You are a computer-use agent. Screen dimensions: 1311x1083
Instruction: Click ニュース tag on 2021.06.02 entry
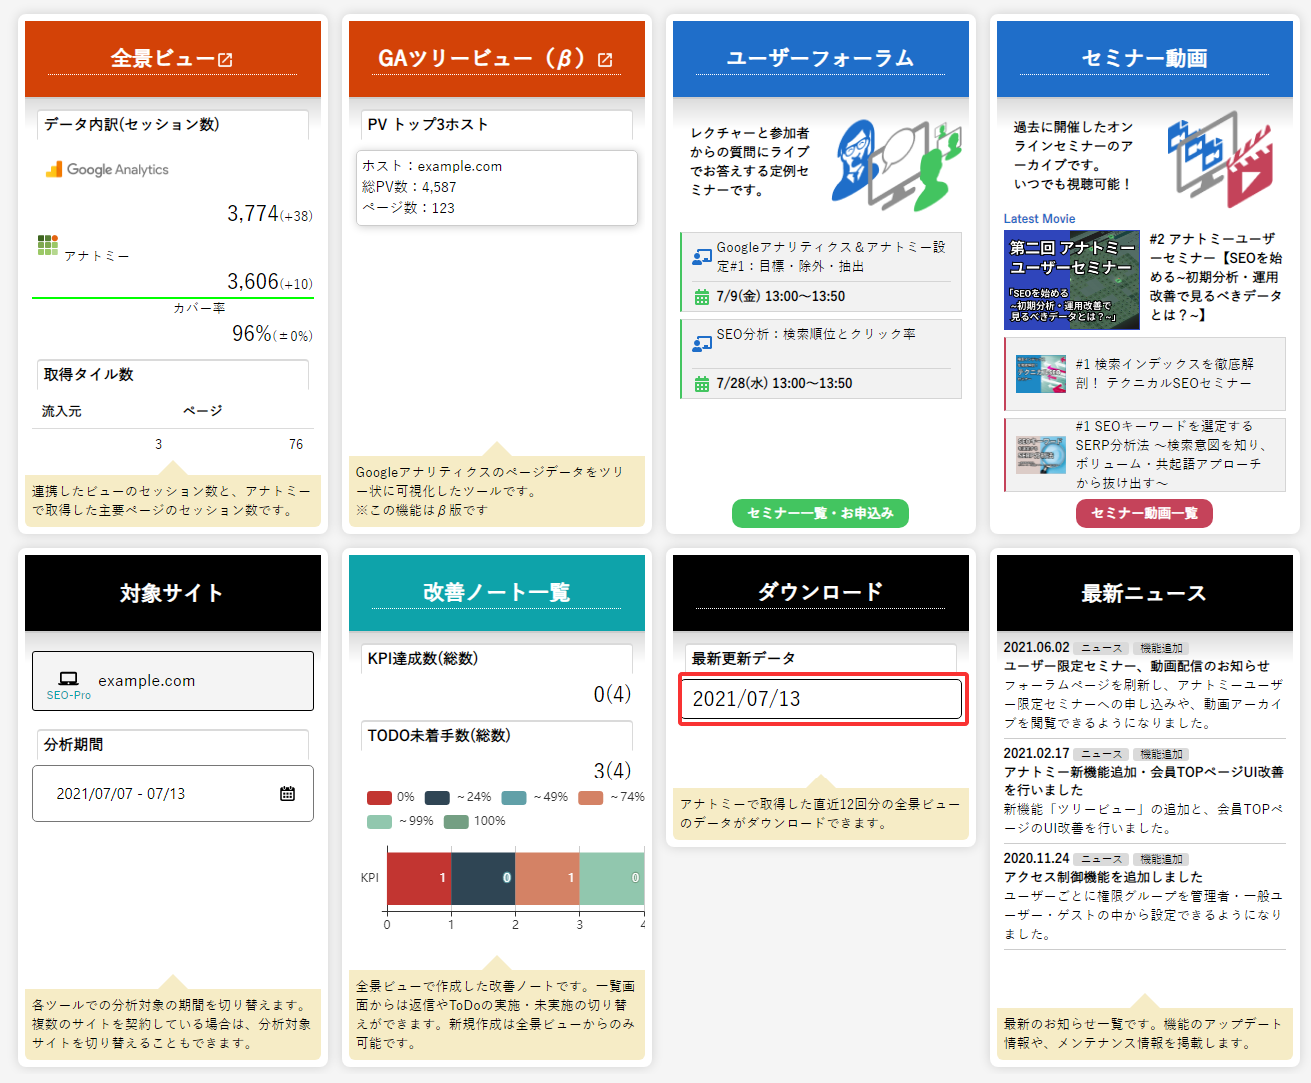(1102, 648)
